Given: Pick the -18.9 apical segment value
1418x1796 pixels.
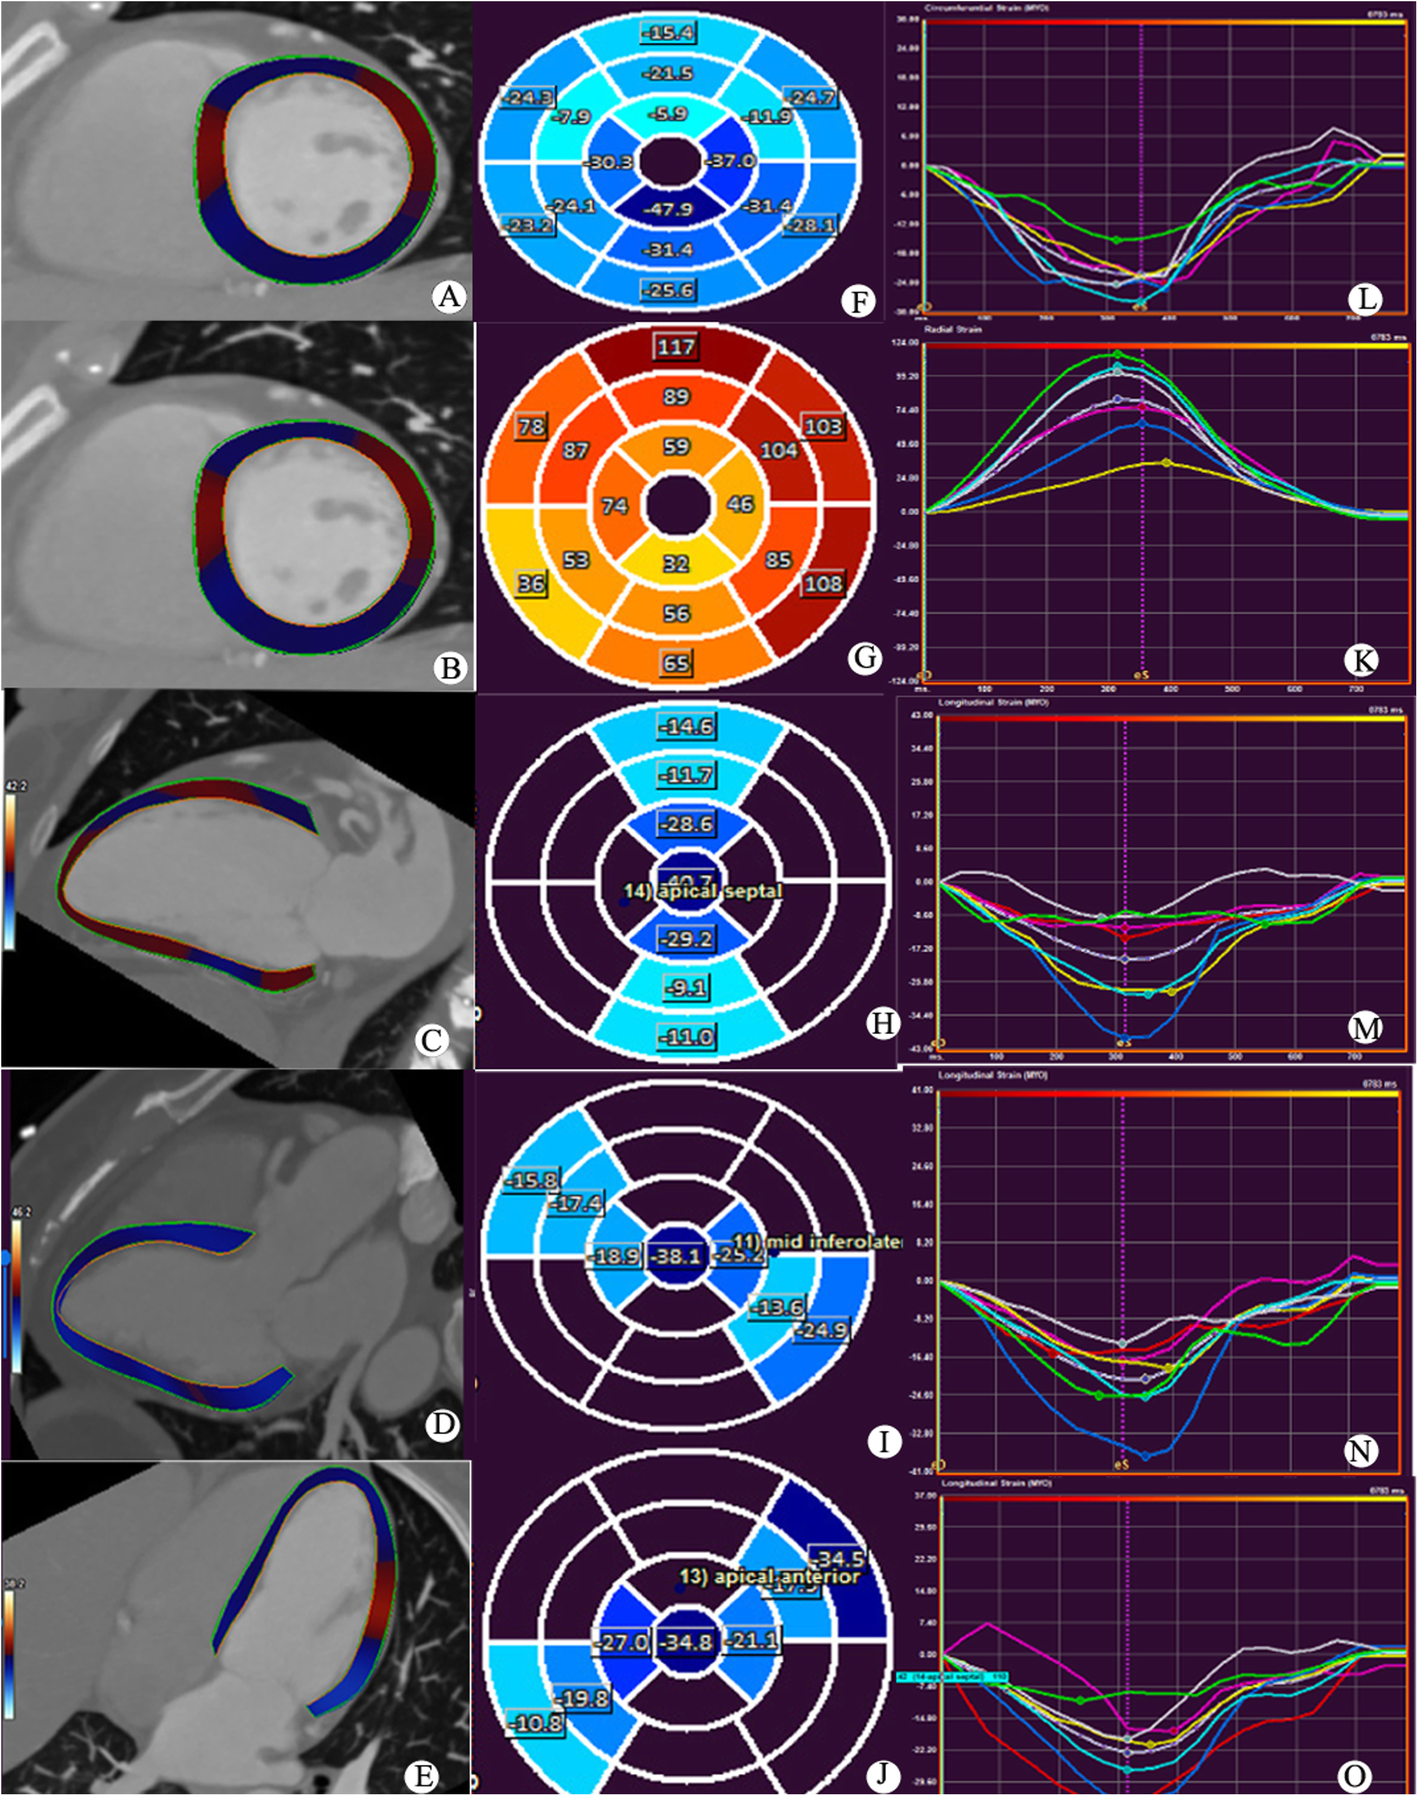Looking at the screenshot, I should click(613, 1256).
